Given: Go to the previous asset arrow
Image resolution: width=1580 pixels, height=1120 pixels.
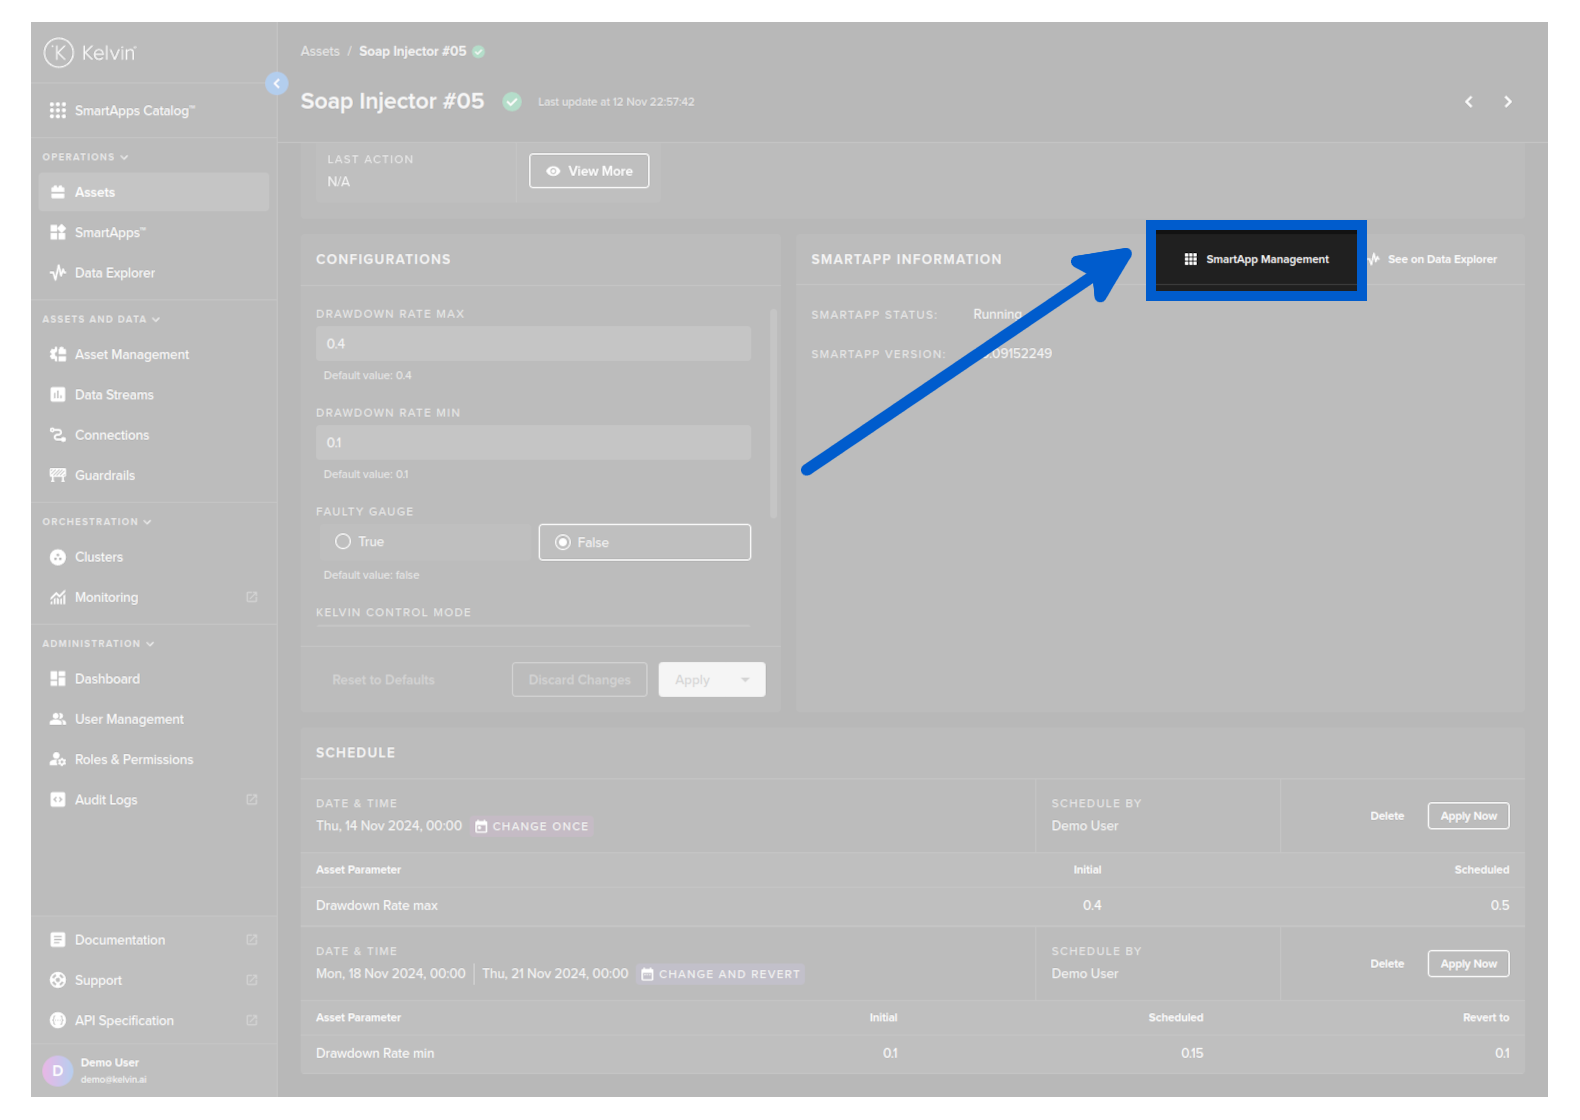Looking at the screenshot, I should 1468,102.
